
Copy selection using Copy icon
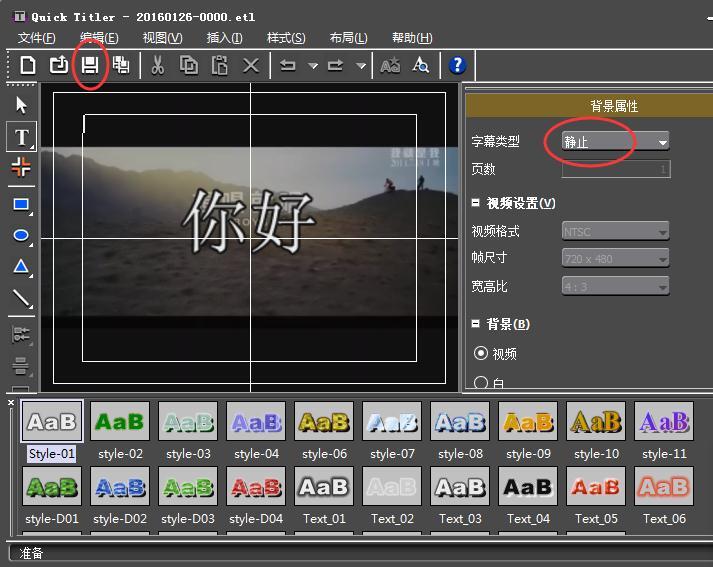tap(188, 65)
